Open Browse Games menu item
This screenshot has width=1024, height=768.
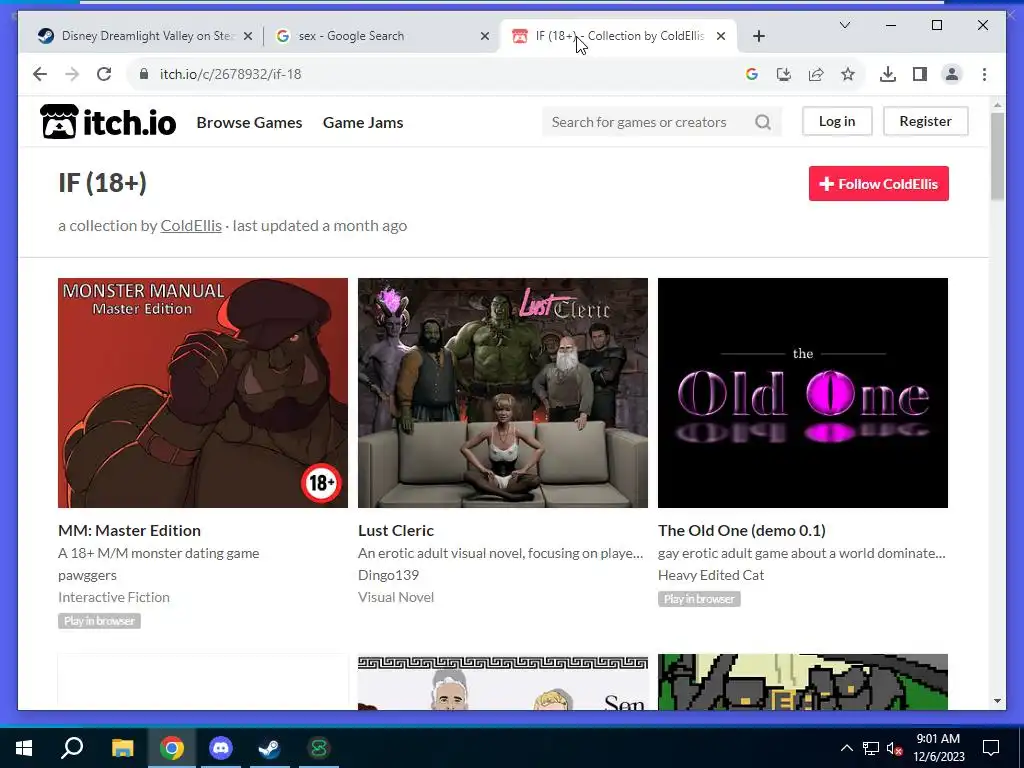click(249, 122)
